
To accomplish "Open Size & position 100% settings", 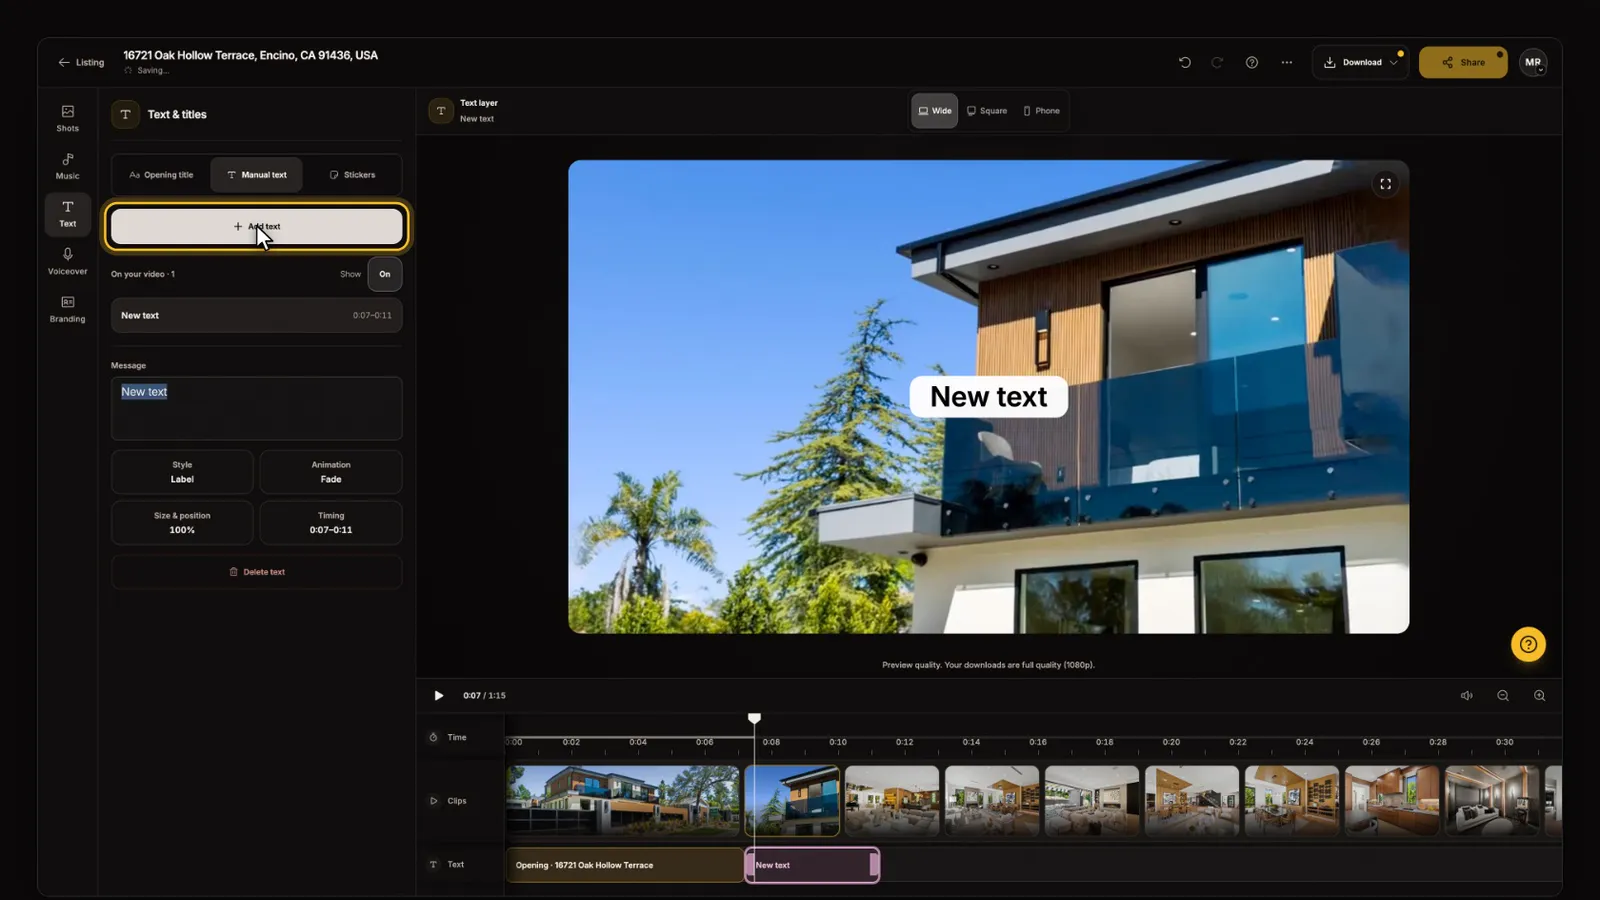I will coord(182,523).
